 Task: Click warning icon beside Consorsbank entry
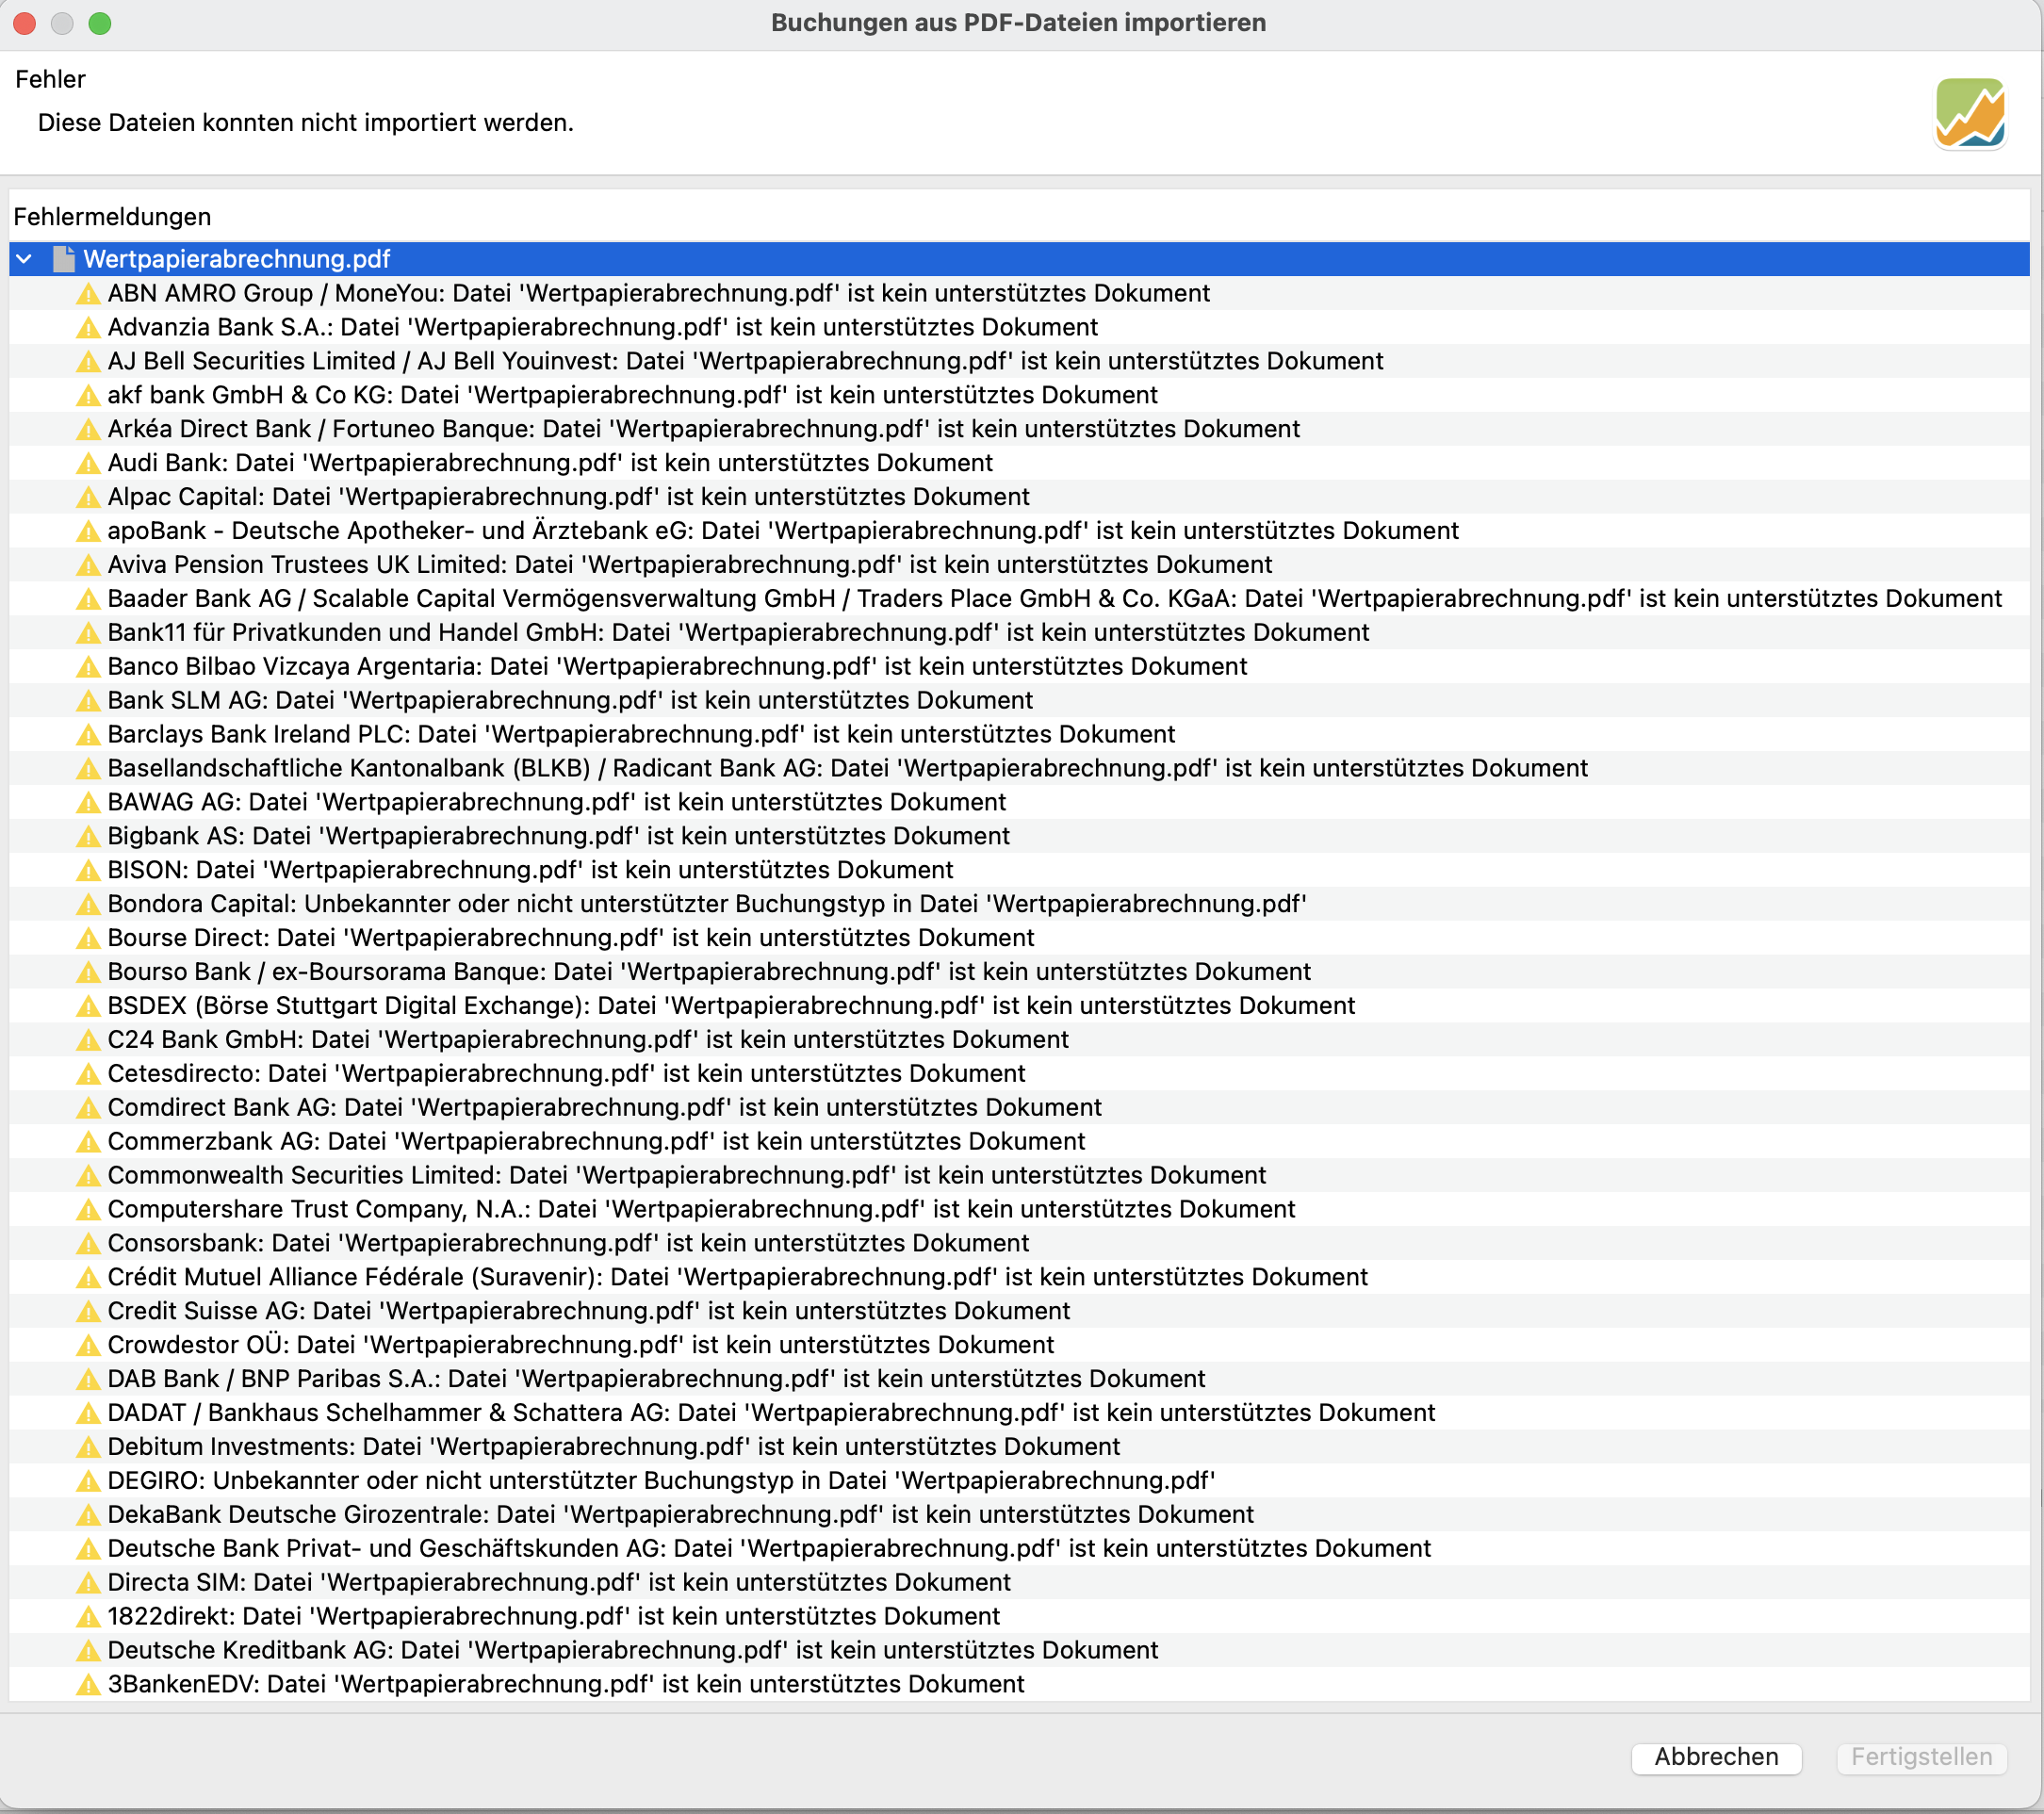pyautogui.click(x=88, y=1244)
